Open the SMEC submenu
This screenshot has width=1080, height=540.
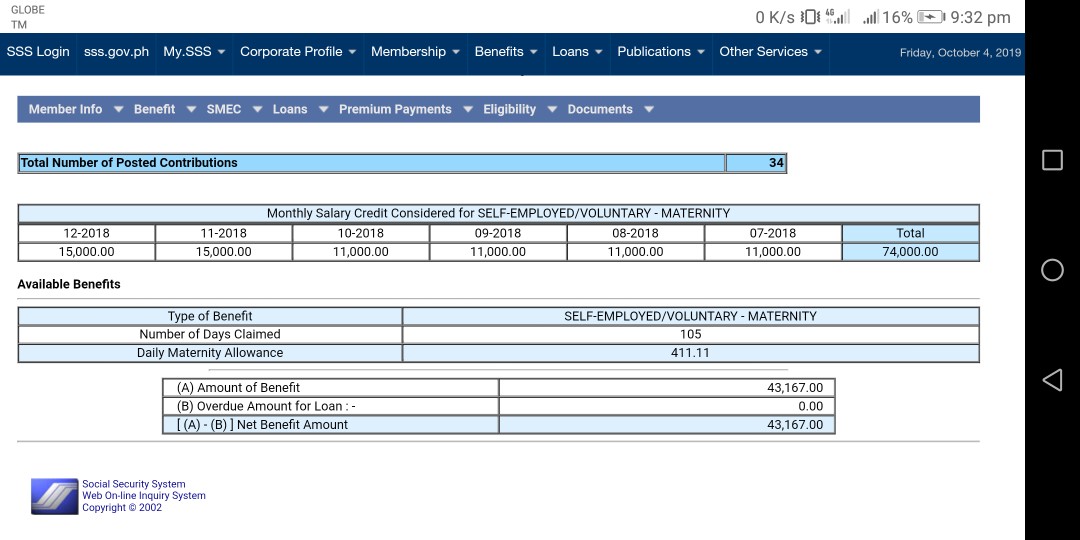click(x=224, y=109)
